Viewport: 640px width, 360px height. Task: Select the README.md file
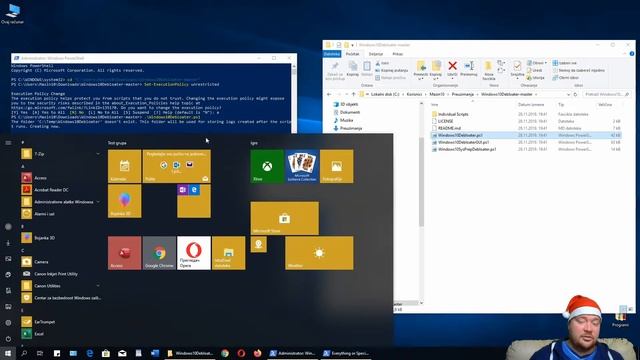coord(446,128)
